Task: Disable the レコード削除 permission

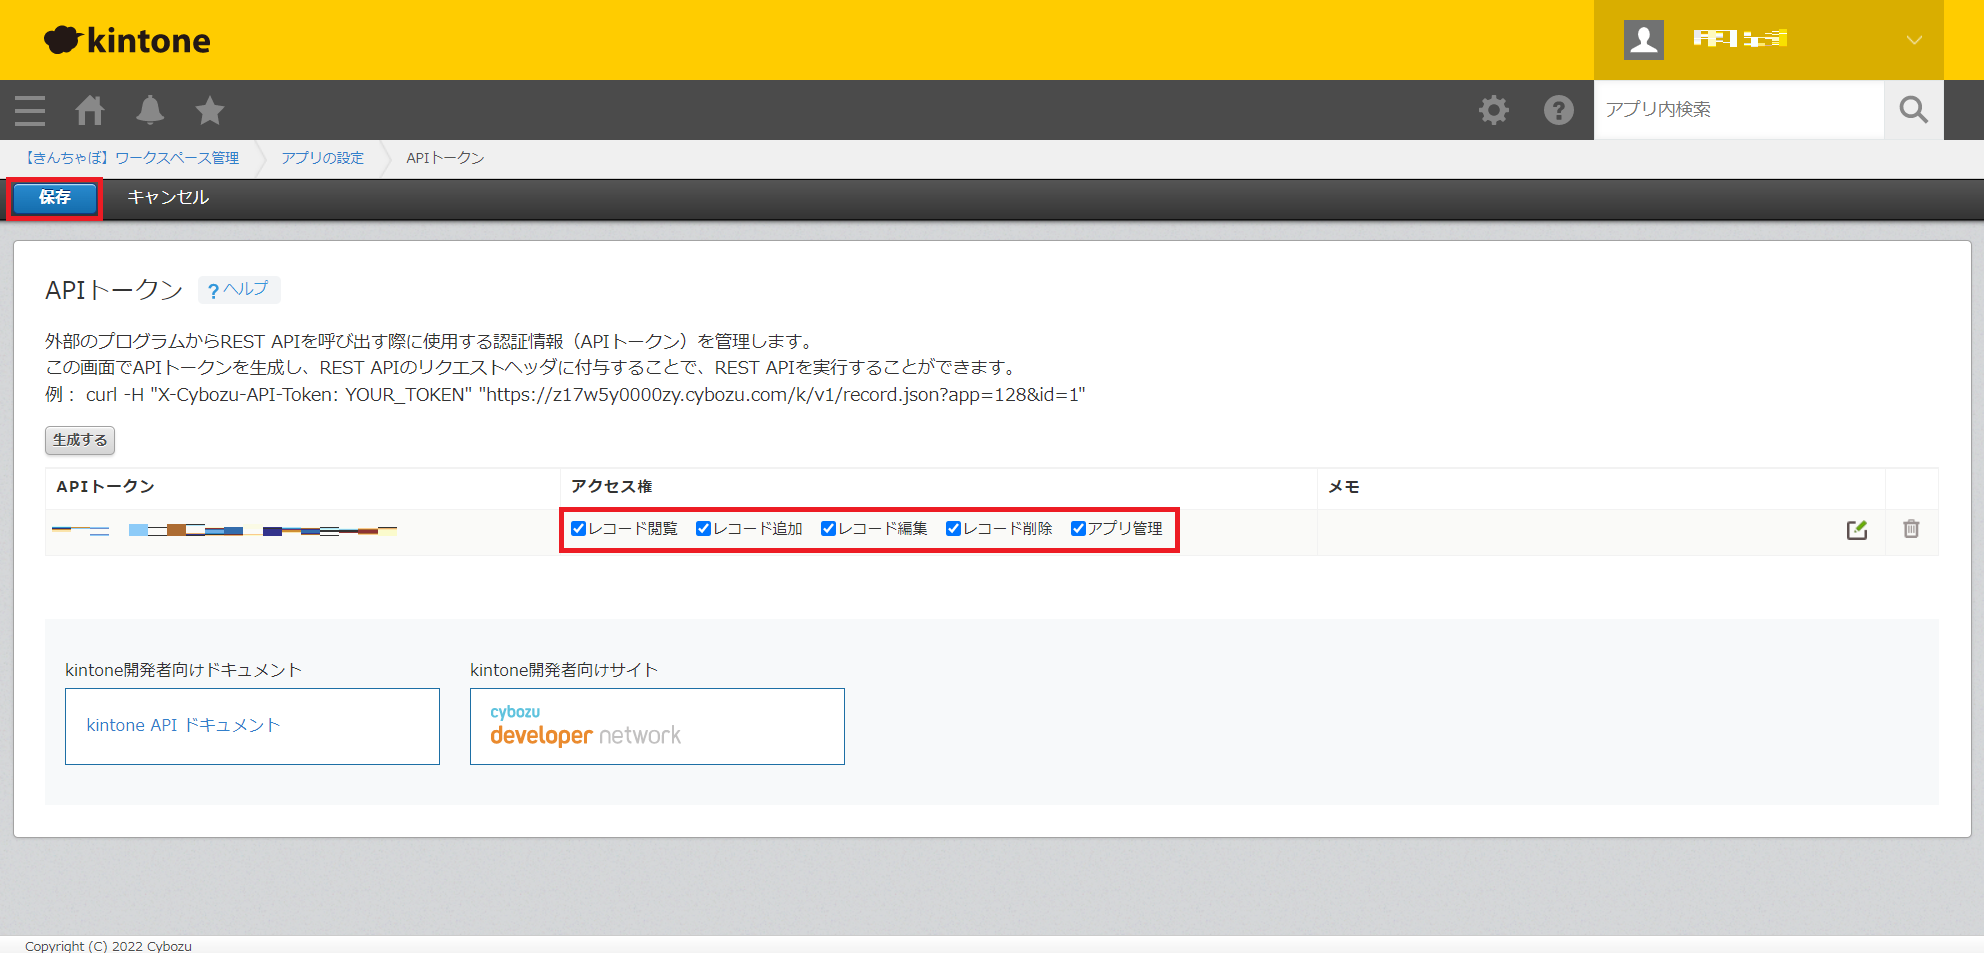Action: 953,529
